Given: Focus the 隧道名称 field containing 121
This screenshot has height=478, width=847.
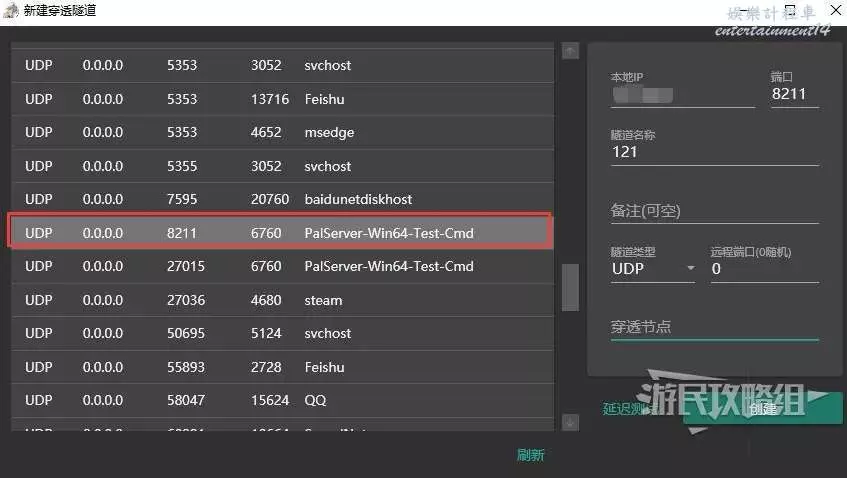Looking at the screenshot, I should click(713, 153).
